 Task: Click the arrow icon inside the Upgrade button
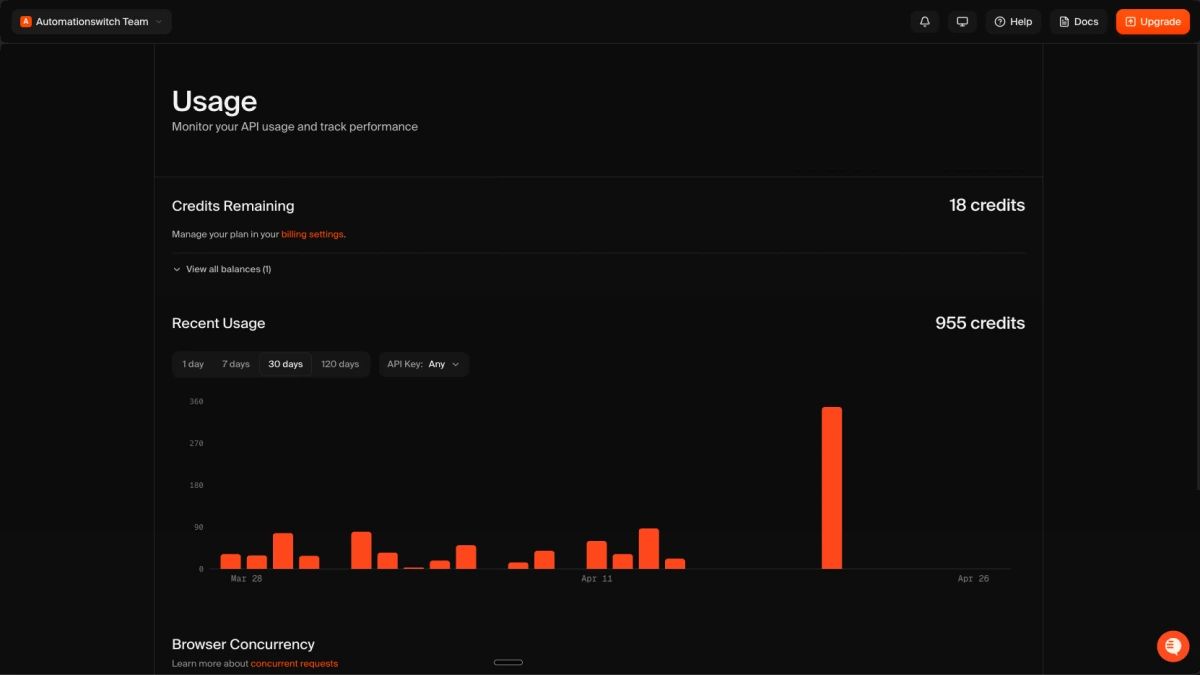(1131, 21)
